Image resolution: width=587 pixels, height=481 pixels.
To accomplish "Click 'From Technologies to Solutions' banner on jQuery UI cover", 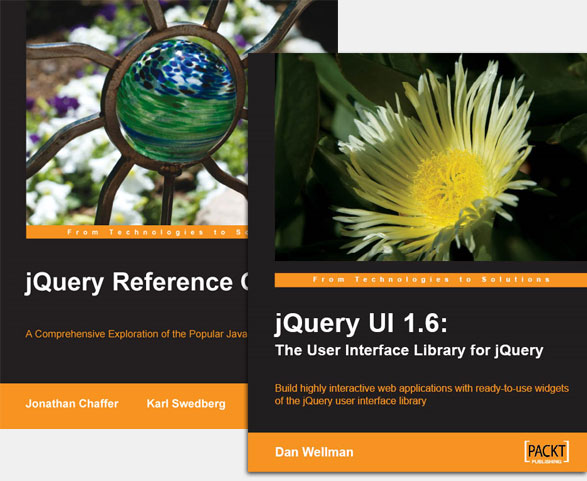I will pos(431,280).
